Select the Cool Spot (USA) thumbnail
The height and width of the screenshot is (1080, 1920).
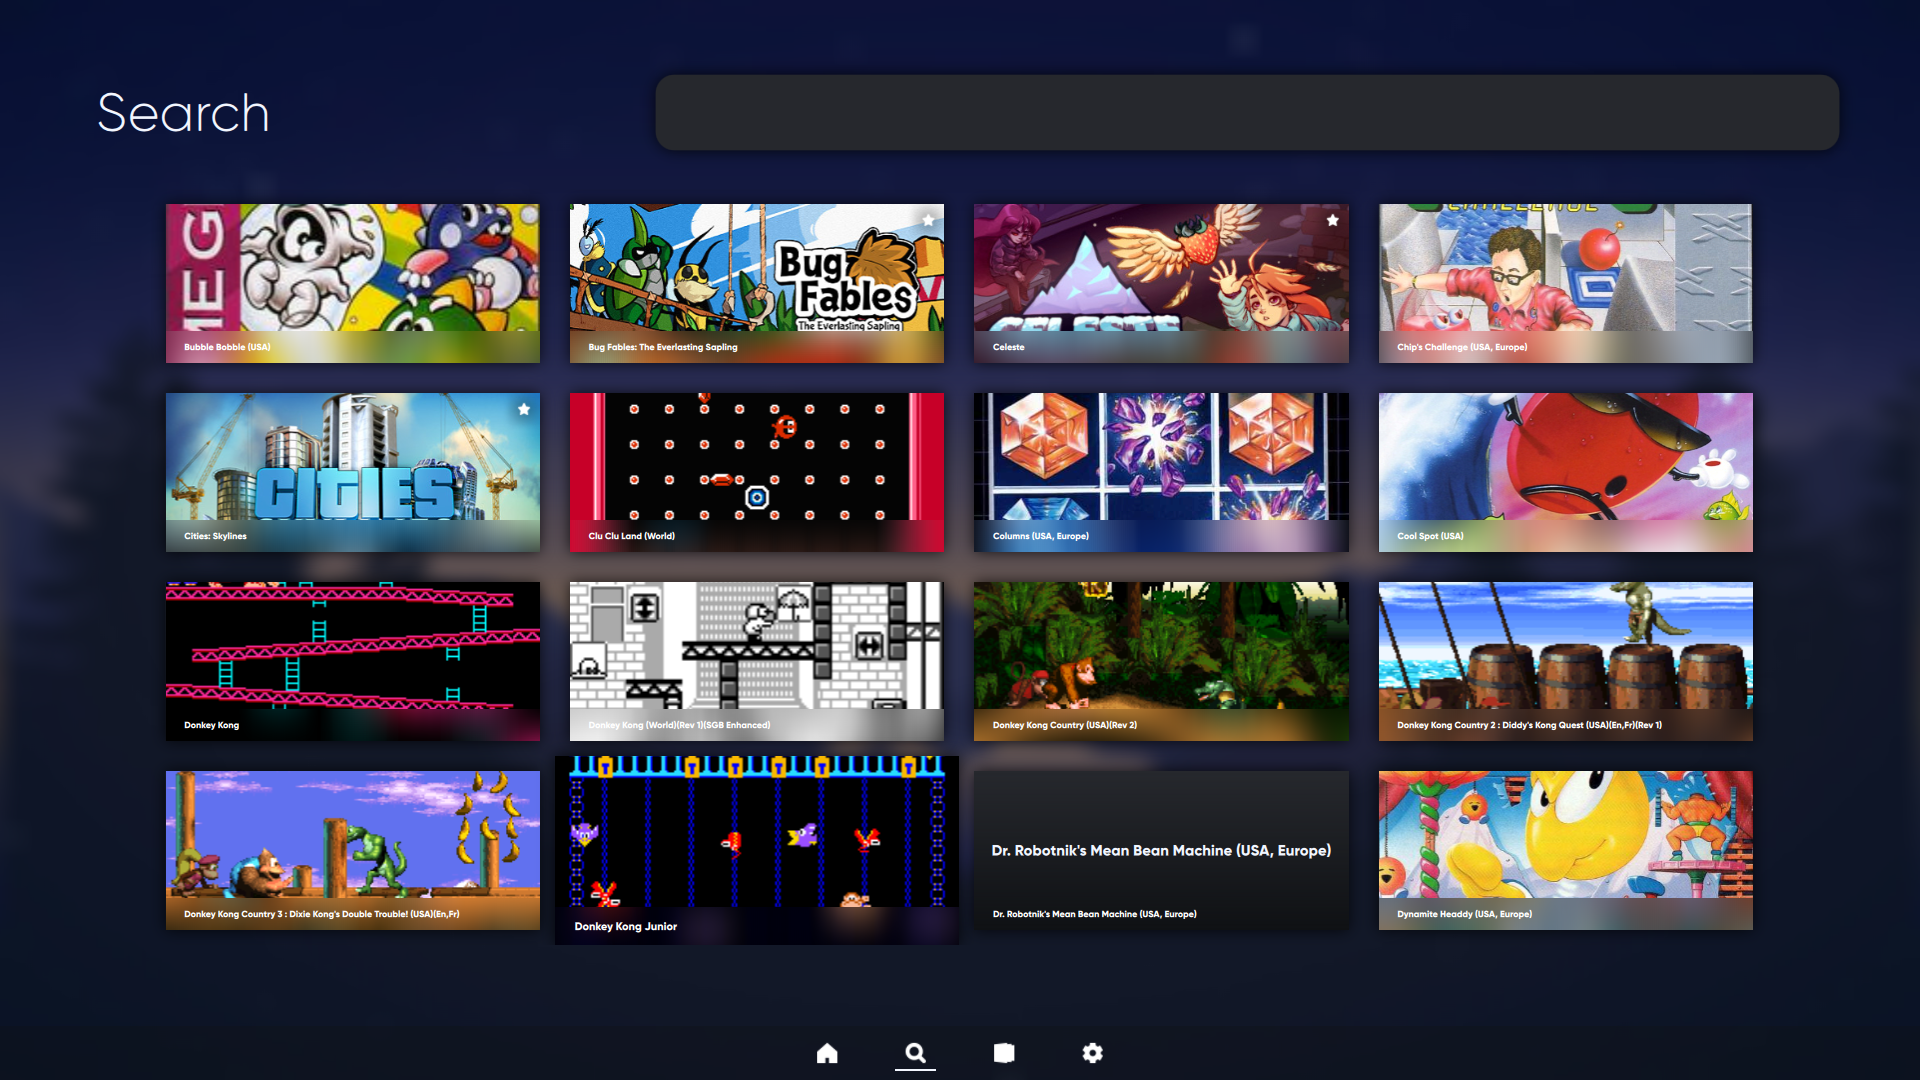(x=1565, y=471)
